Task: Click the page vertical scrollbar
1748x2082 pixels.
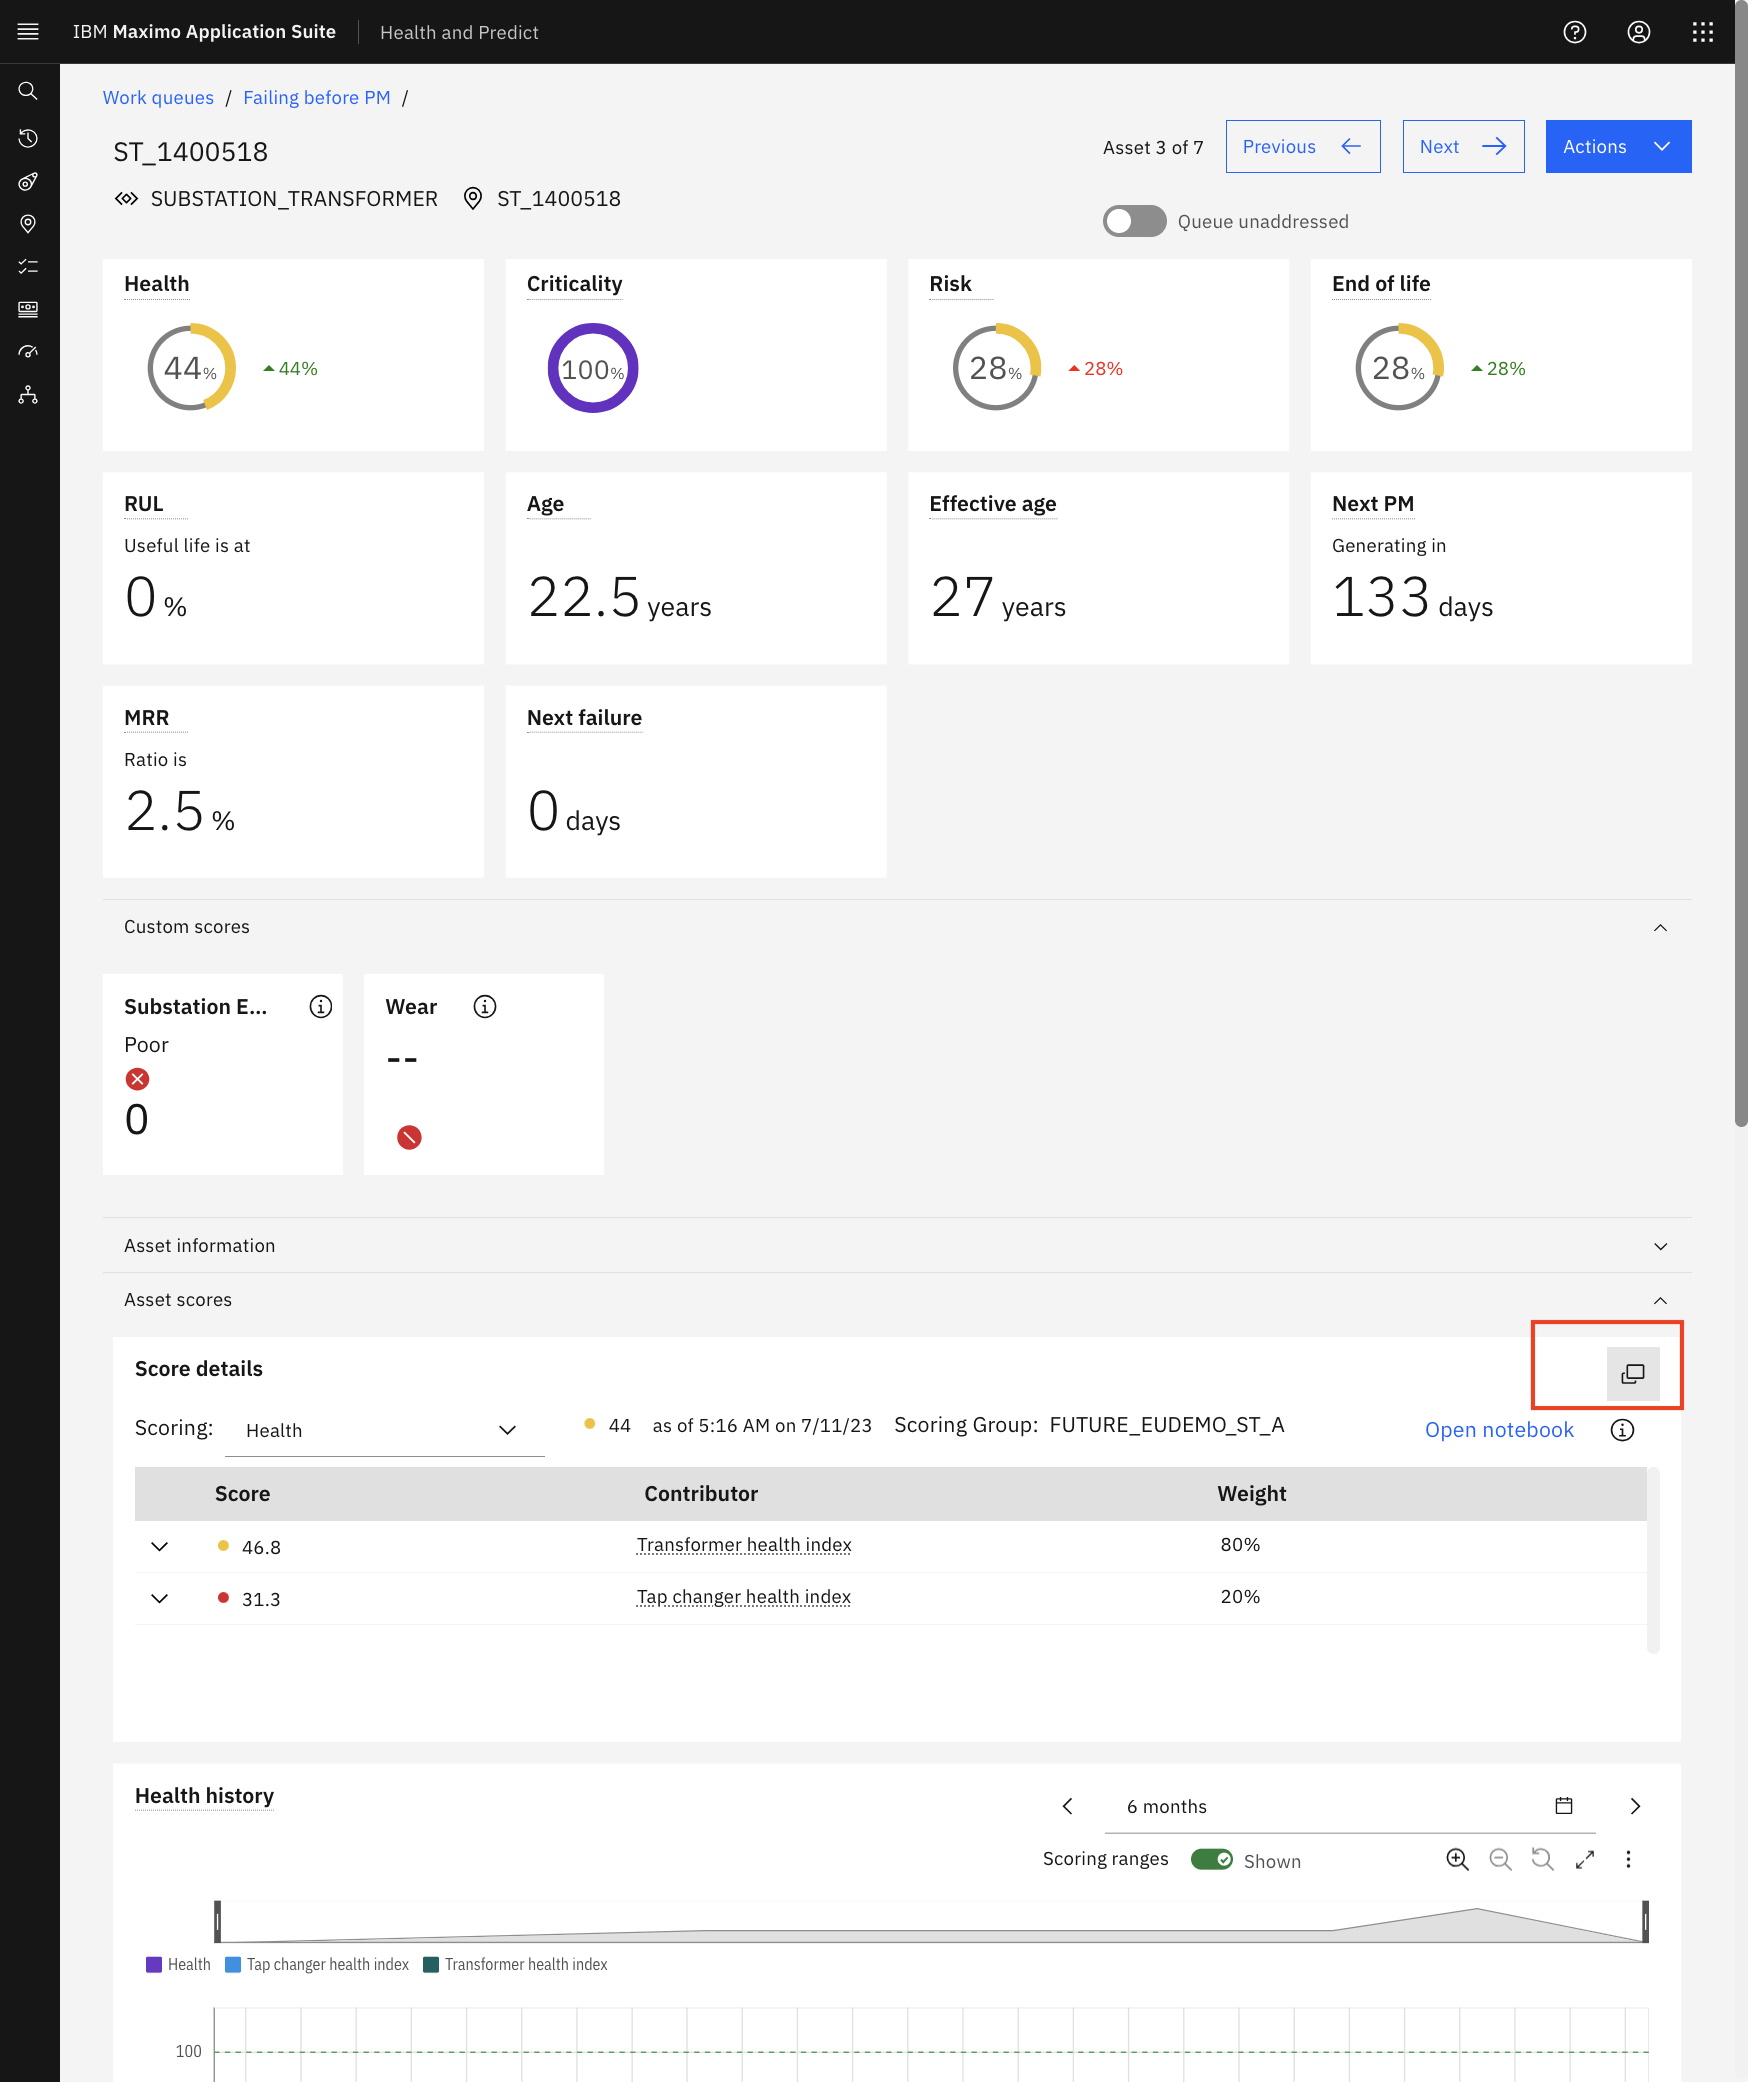Action: tap(1741, 565)
